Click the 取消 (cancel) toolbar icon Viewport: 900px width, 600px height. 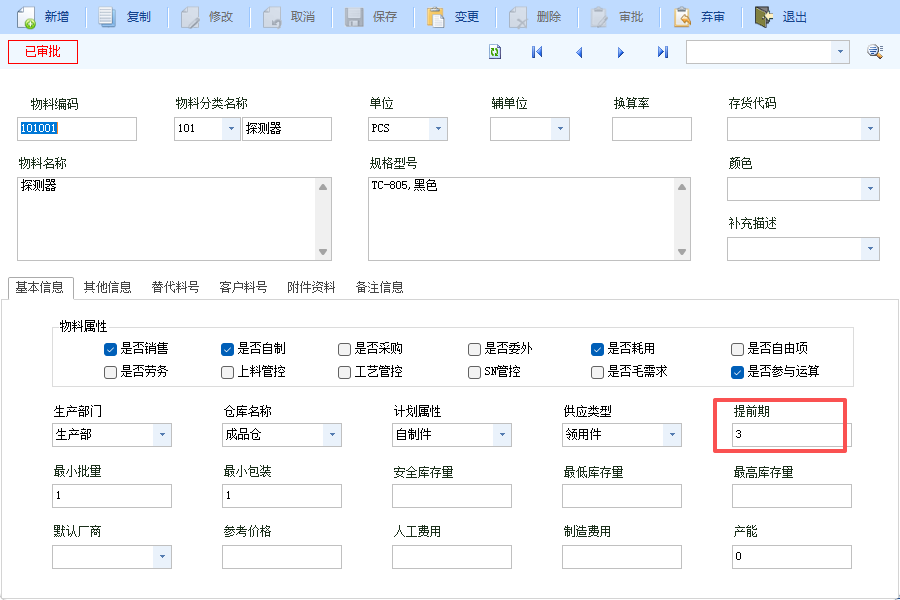pos(272,17)
